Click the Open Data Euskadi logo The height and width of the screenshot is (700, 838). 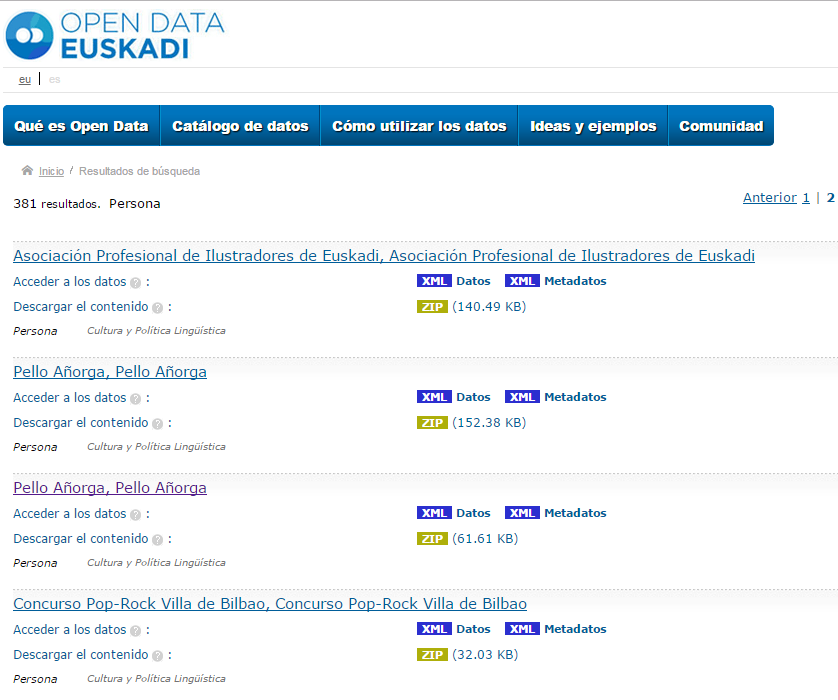[114, 36]
